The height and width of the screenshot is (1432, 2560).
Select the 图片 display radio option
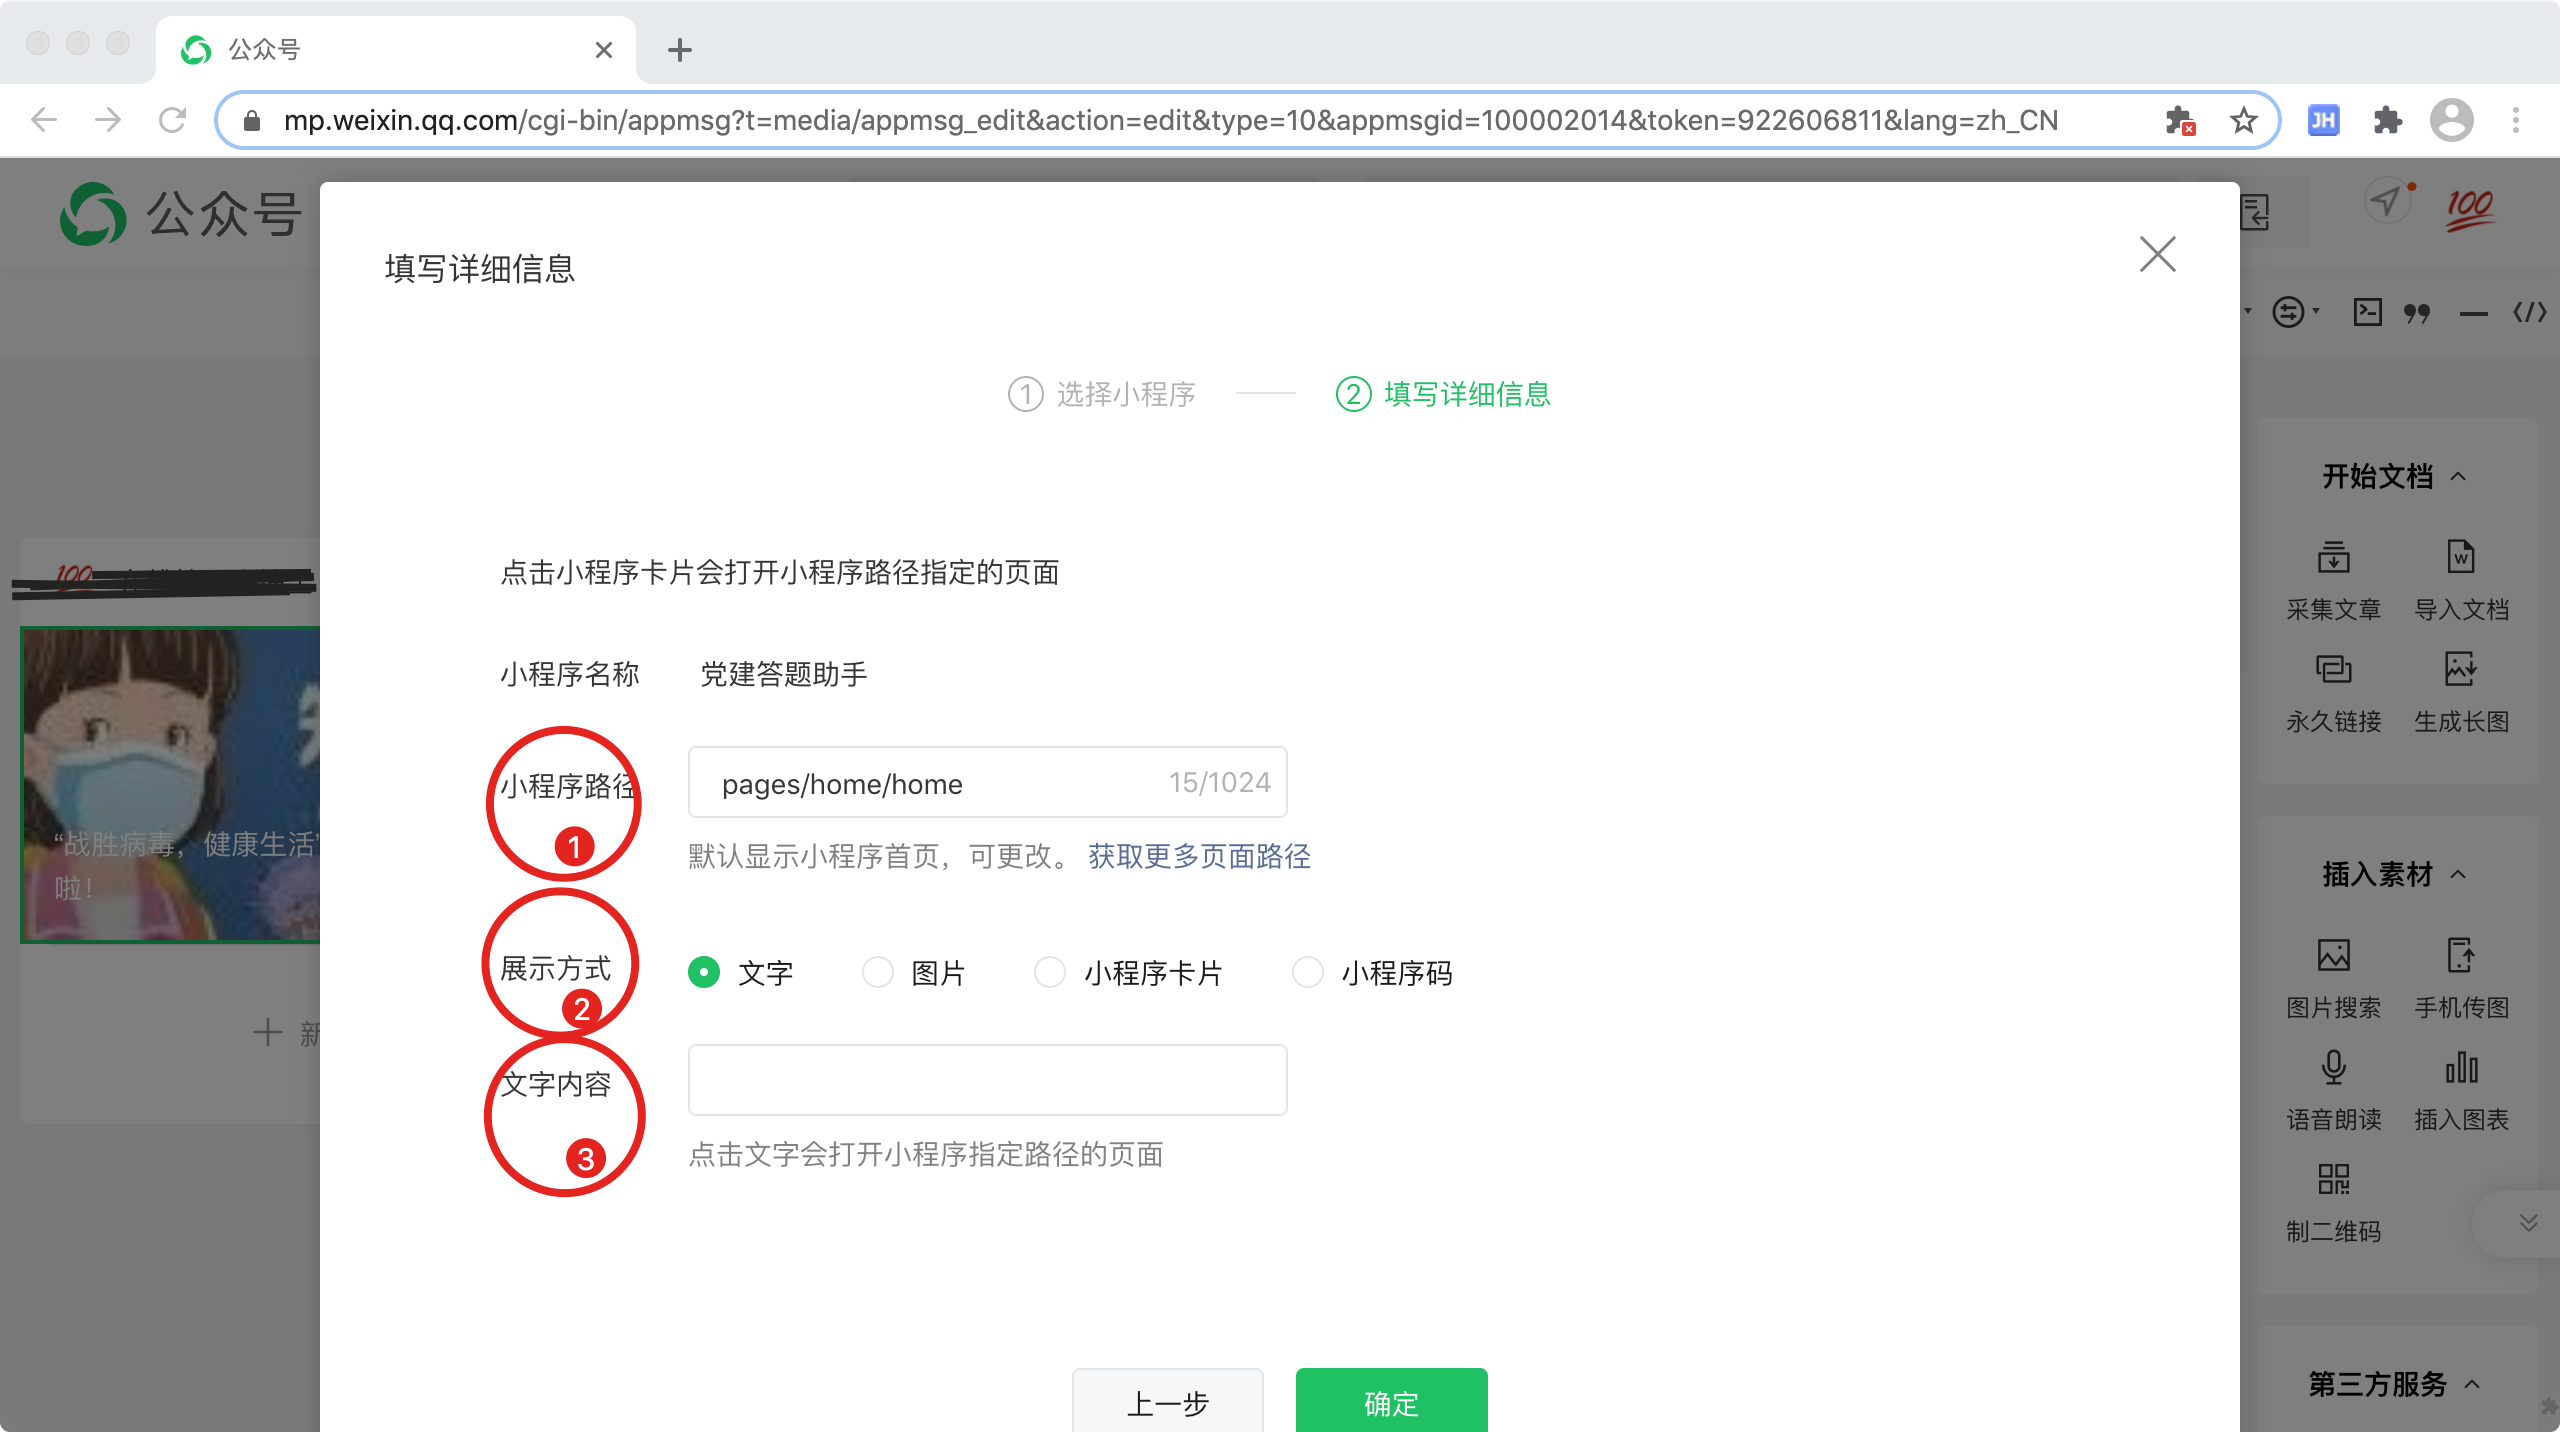point(877,972)
